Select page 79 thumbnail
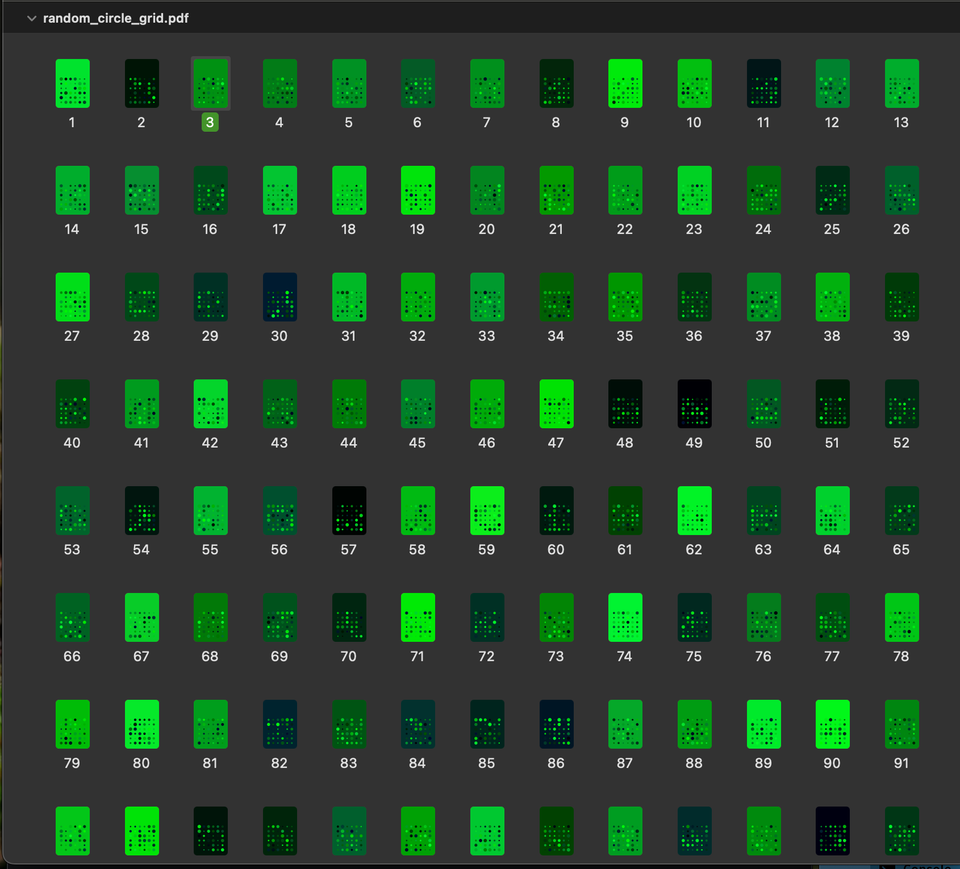 (72, 725)
